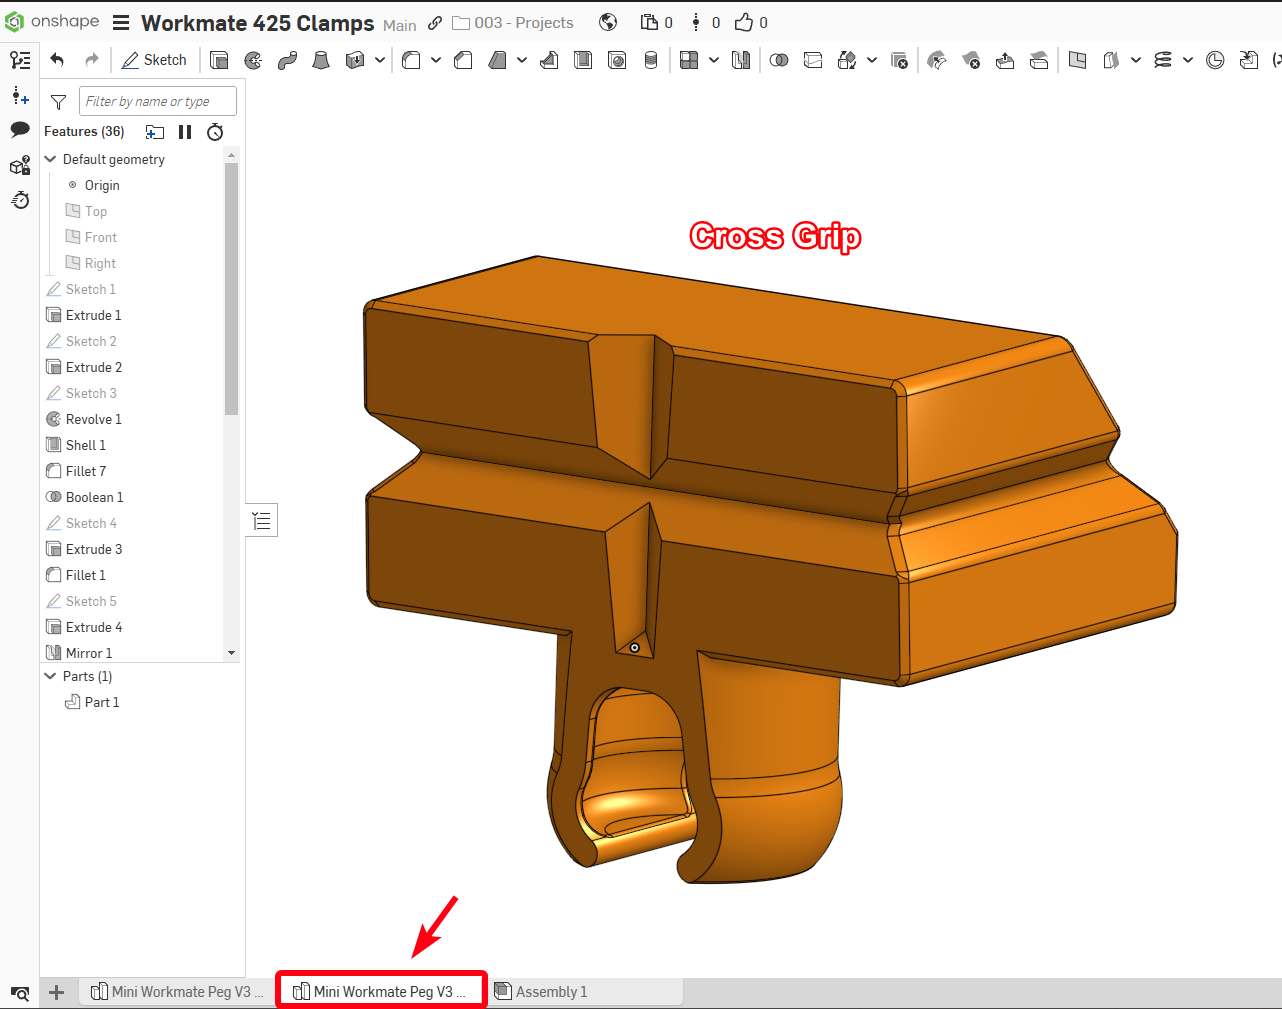Open the dropdown next to the Frame tool
Image resolution: width=1282 pixels, height=1009 pixels.
coord(1136,60)
